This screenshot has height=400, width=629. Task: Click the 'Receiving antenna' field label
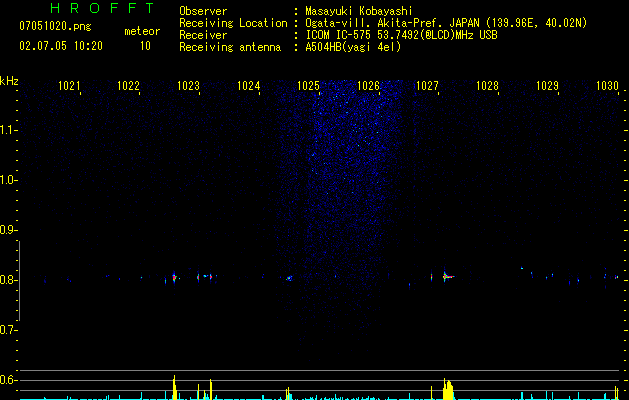(x=230, y=47)
